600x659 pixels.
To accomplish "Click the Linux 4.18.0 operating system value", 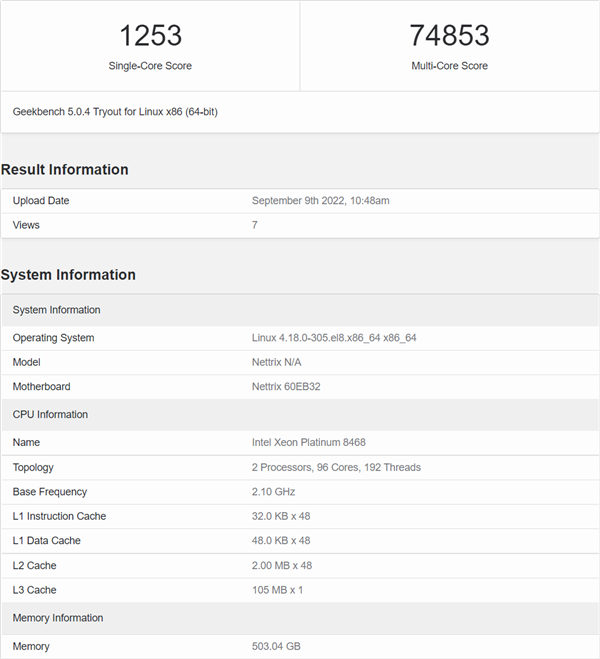I will [334, 338].
